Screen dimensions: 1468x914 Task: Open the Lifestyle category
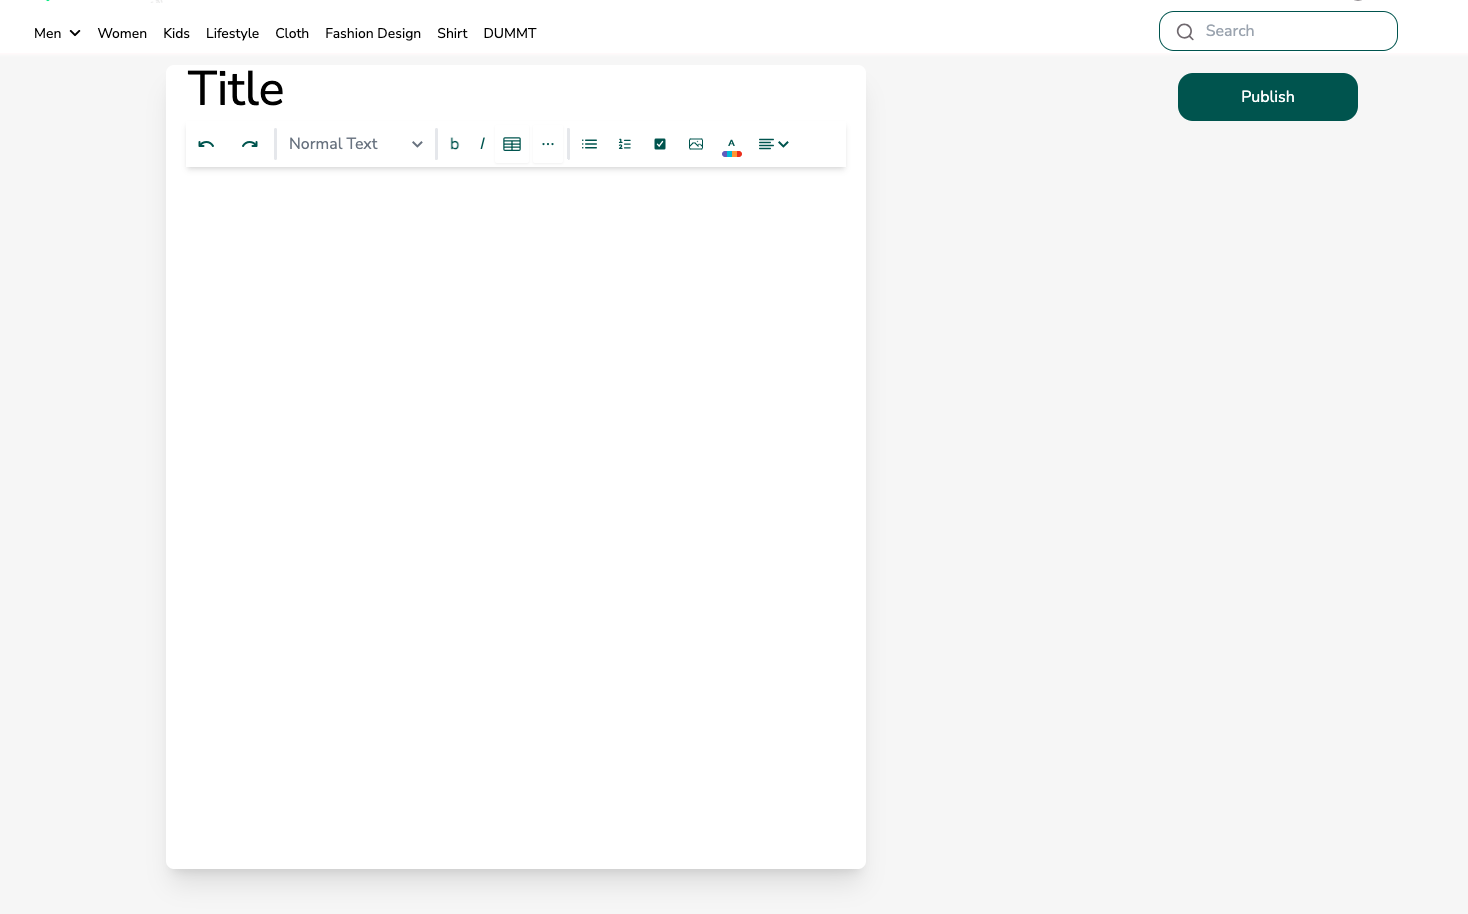tap(232, 33)
